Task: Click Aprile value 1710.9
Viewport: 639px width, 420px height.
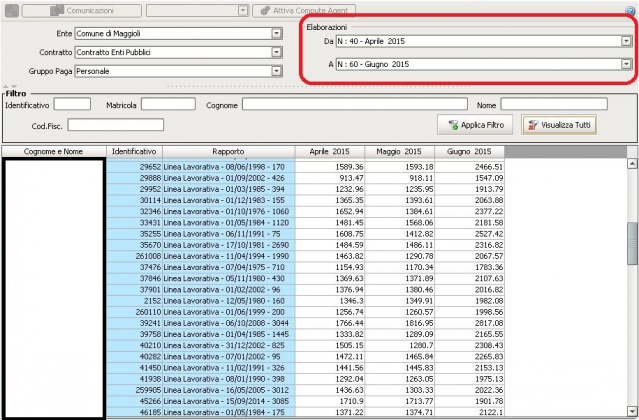Action: 330,401
